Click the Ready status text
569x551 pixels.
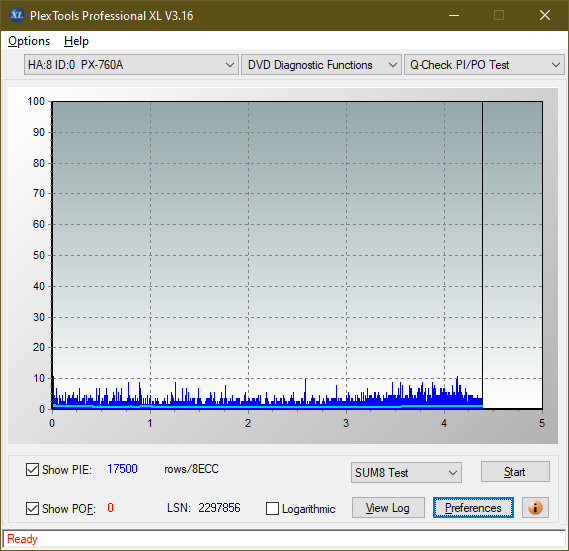(22, 539)
